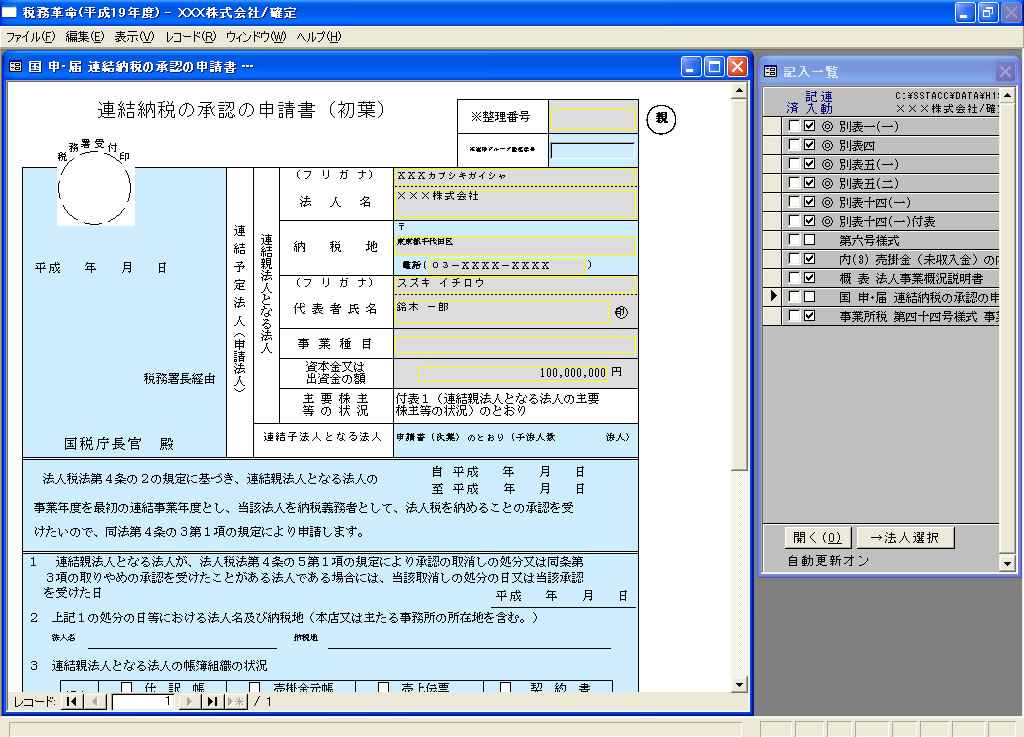Click the current-row arrow marker in 記入一覧
Image resolution: width=1024 pixels, height=737 pixels.
(x=773, y=296)
